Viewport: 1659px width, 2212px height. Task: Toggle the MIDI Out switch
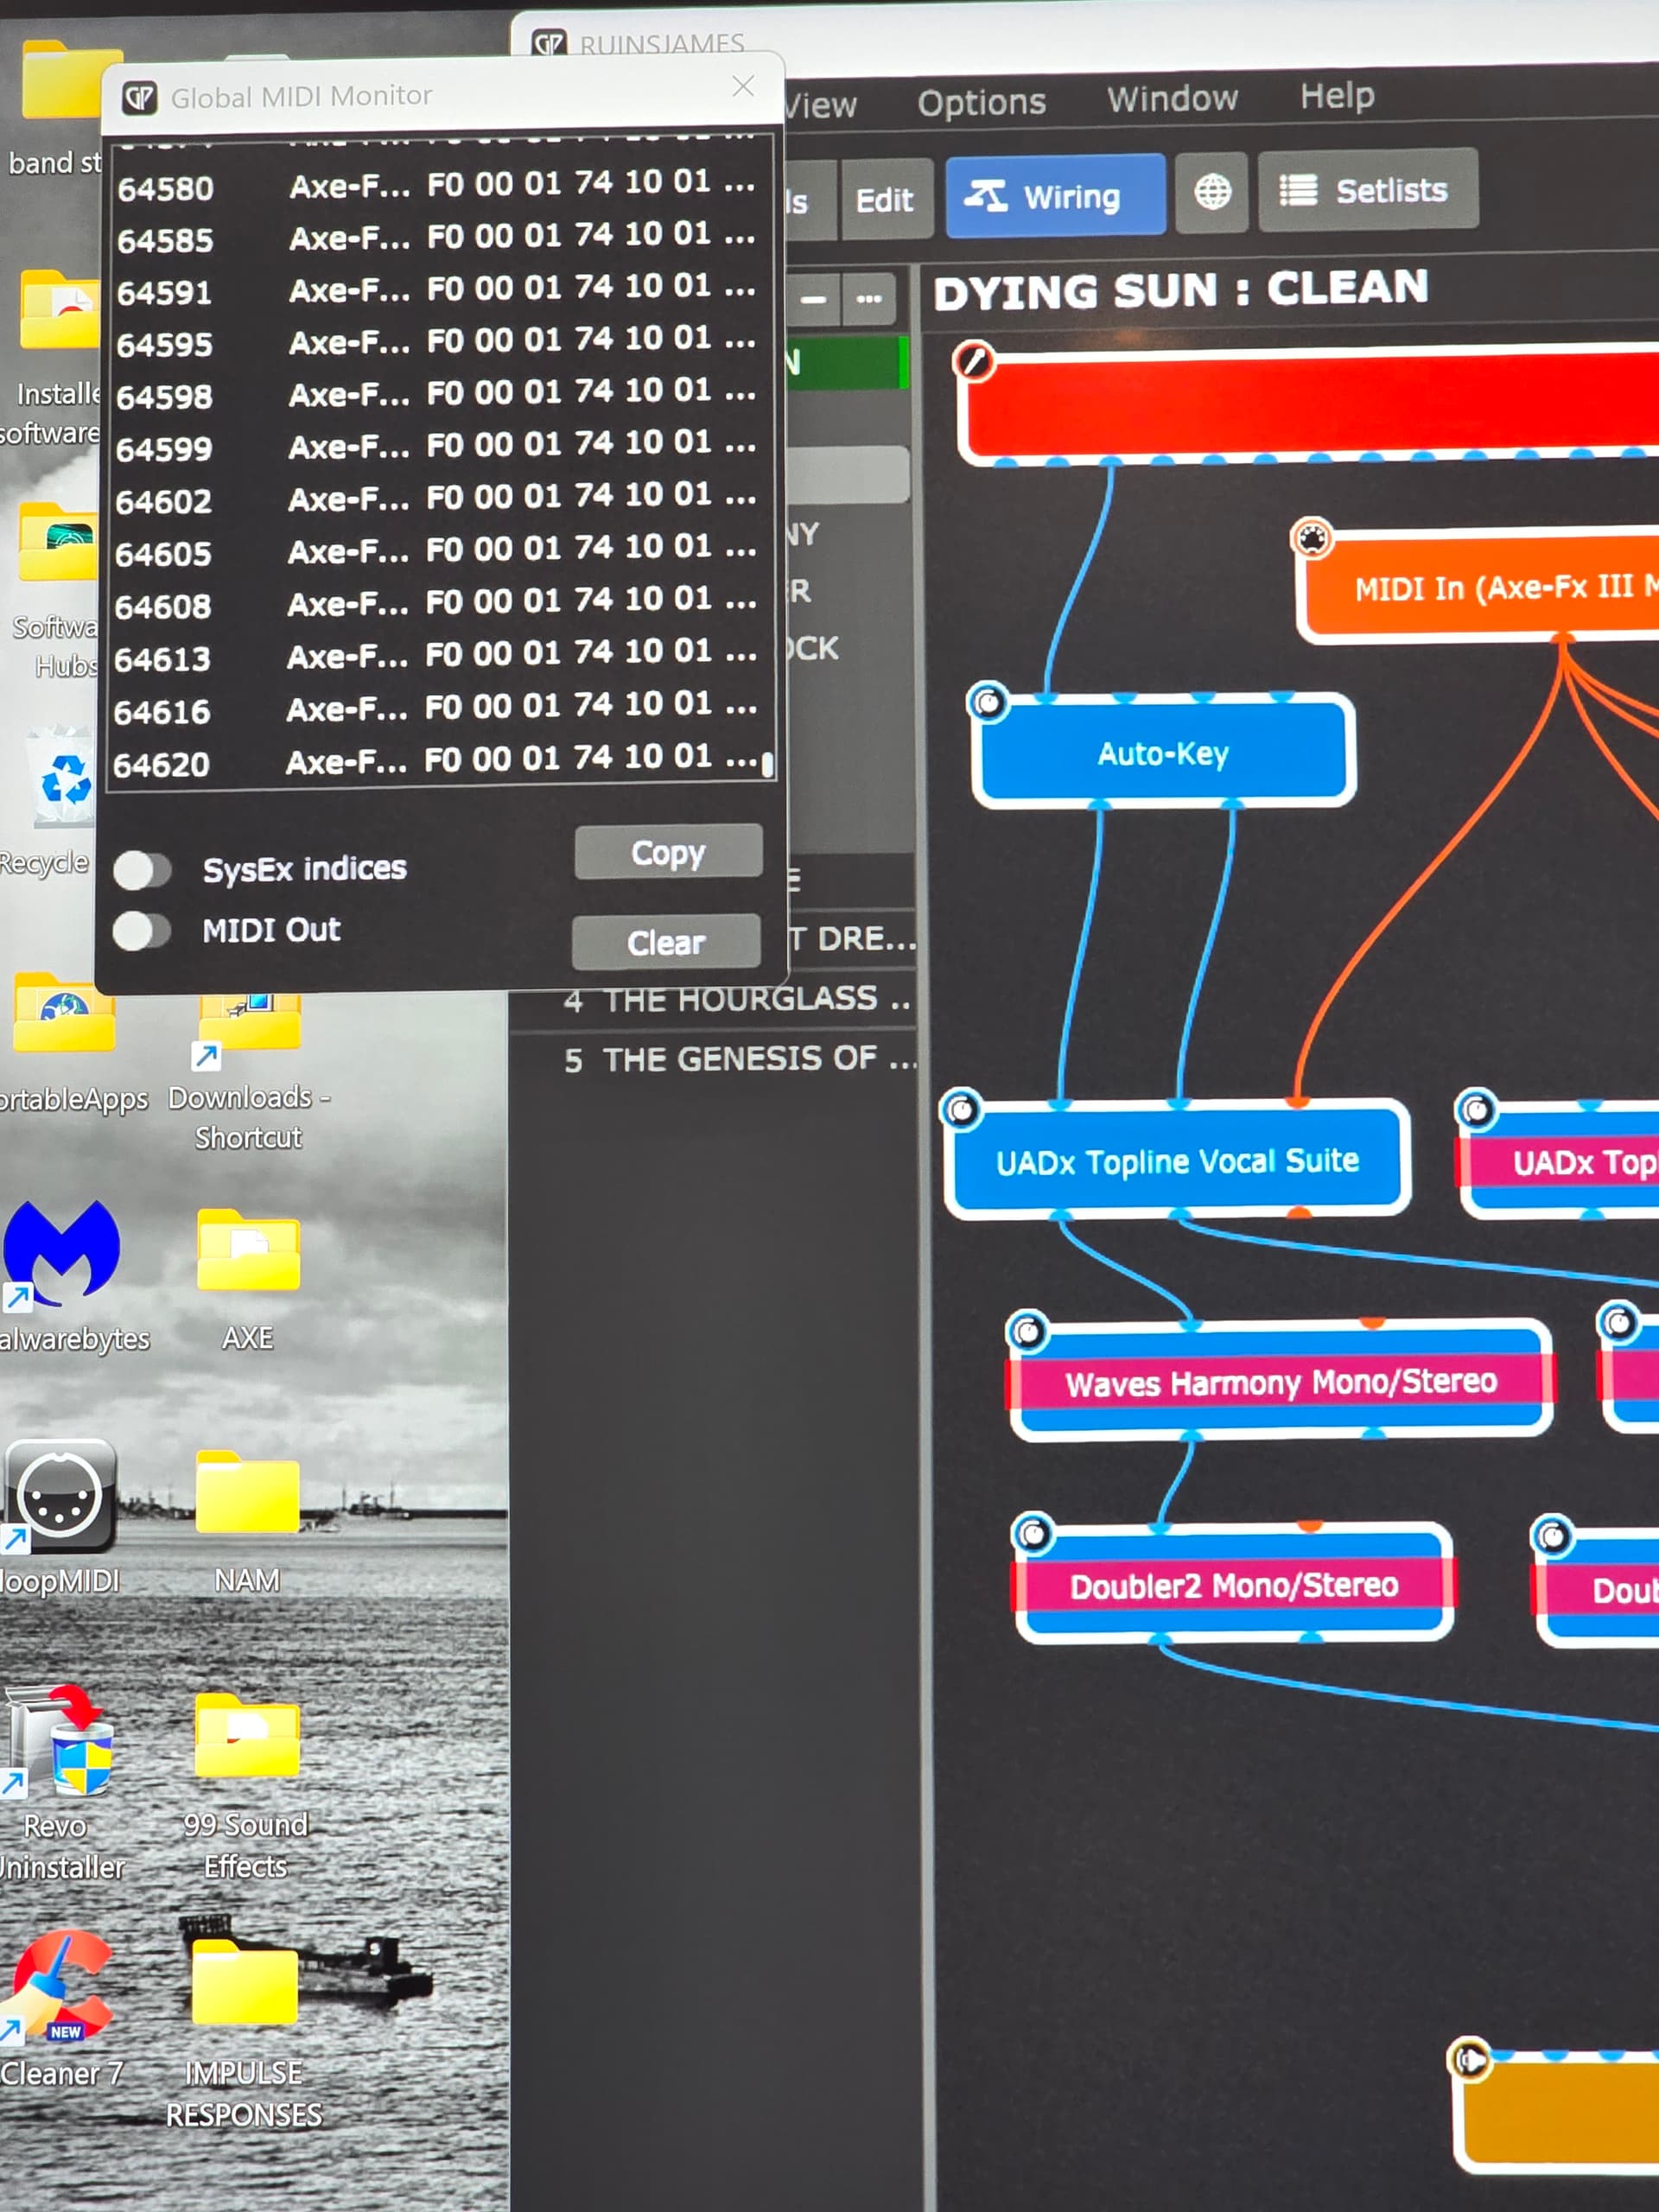[x=143, y=931]
